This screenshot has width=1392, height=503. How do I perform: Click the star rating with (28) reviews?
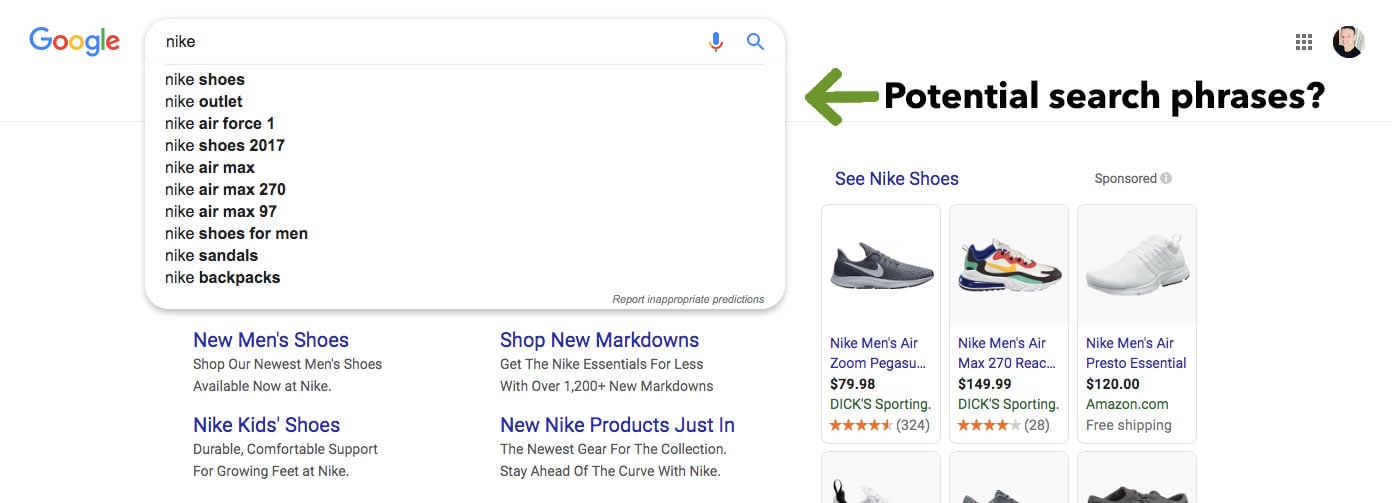(1004, 425)
